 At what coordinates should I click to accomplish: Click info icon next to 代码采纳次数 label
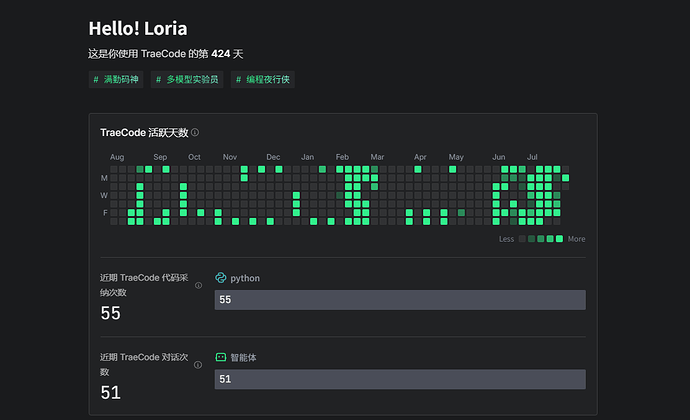(198, 285)
